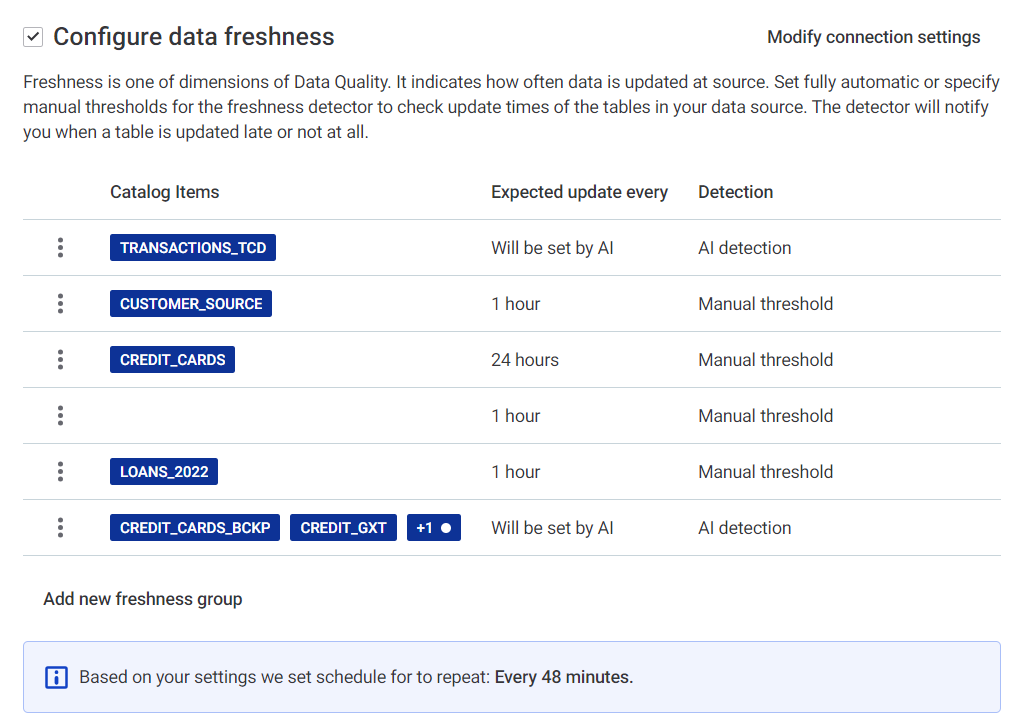
Task: Select the CUSTOMER_SOURCE catalog tag
Action: tap(191, 304)
